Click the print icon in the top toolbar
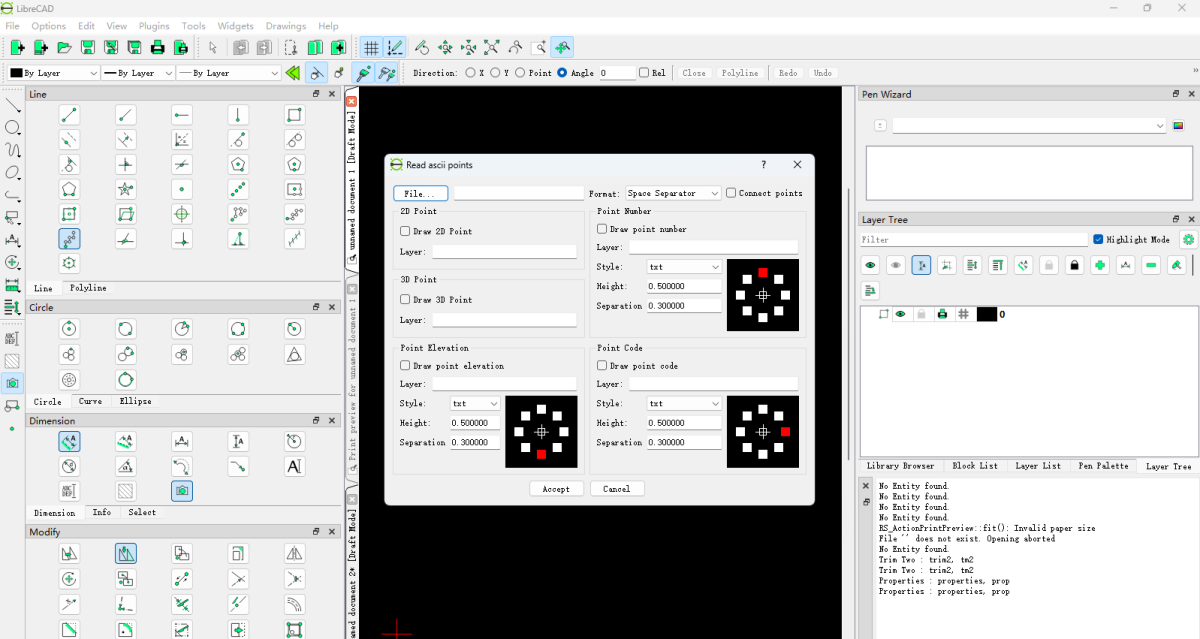1200x639 pixels. coord(159,47)
